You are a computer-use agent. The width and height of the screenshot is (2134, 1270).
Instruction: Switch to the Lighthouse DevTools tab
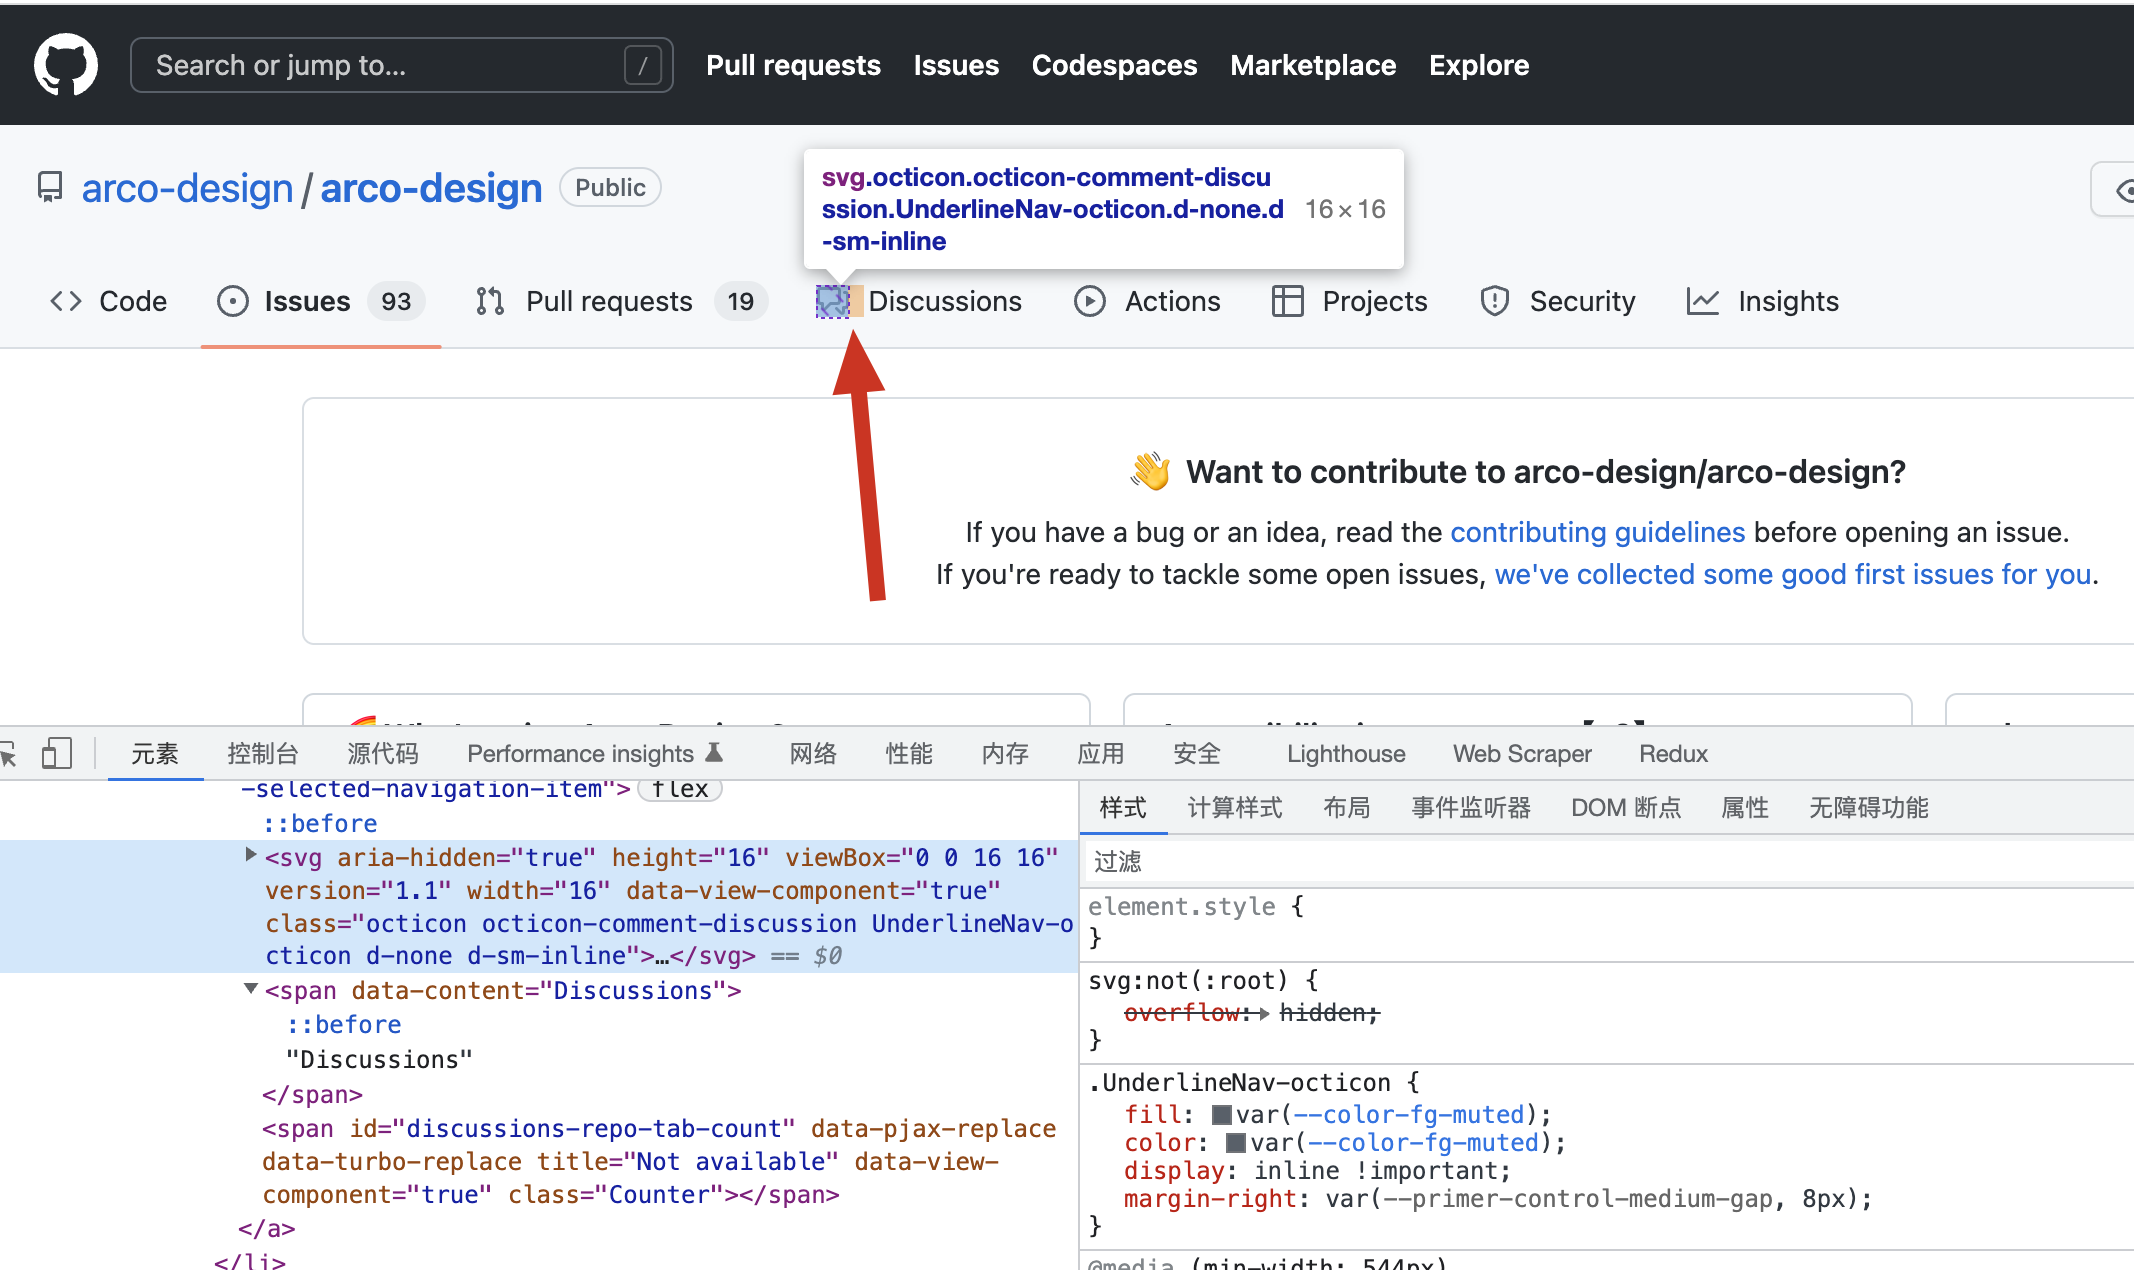click(1345, 753)
